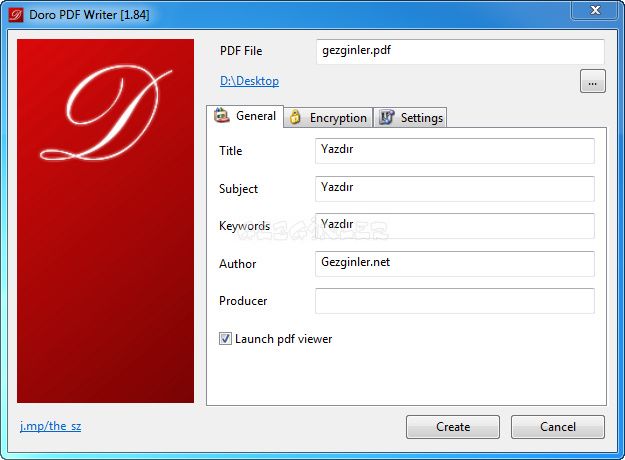Open folder browser with the ... button
This screenshot has height=460, width=625.
(593, 81)
